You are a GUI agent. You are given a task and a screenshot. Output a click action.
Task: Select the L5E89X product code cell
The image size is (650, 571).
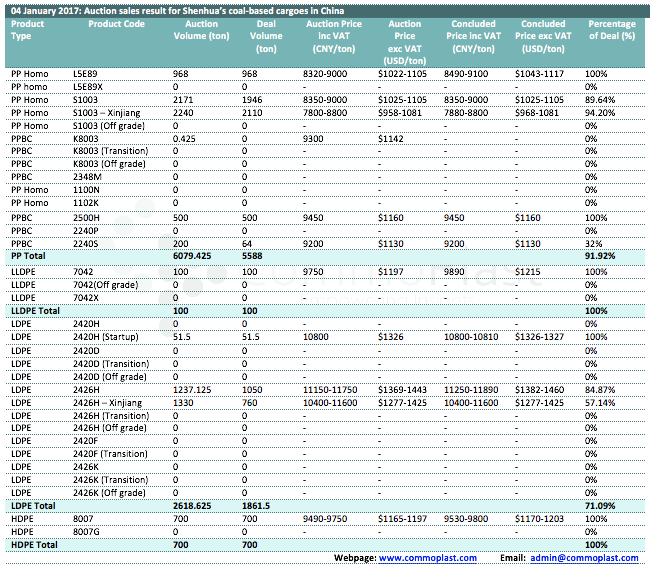pyautogui.click(x=90, y=87)
